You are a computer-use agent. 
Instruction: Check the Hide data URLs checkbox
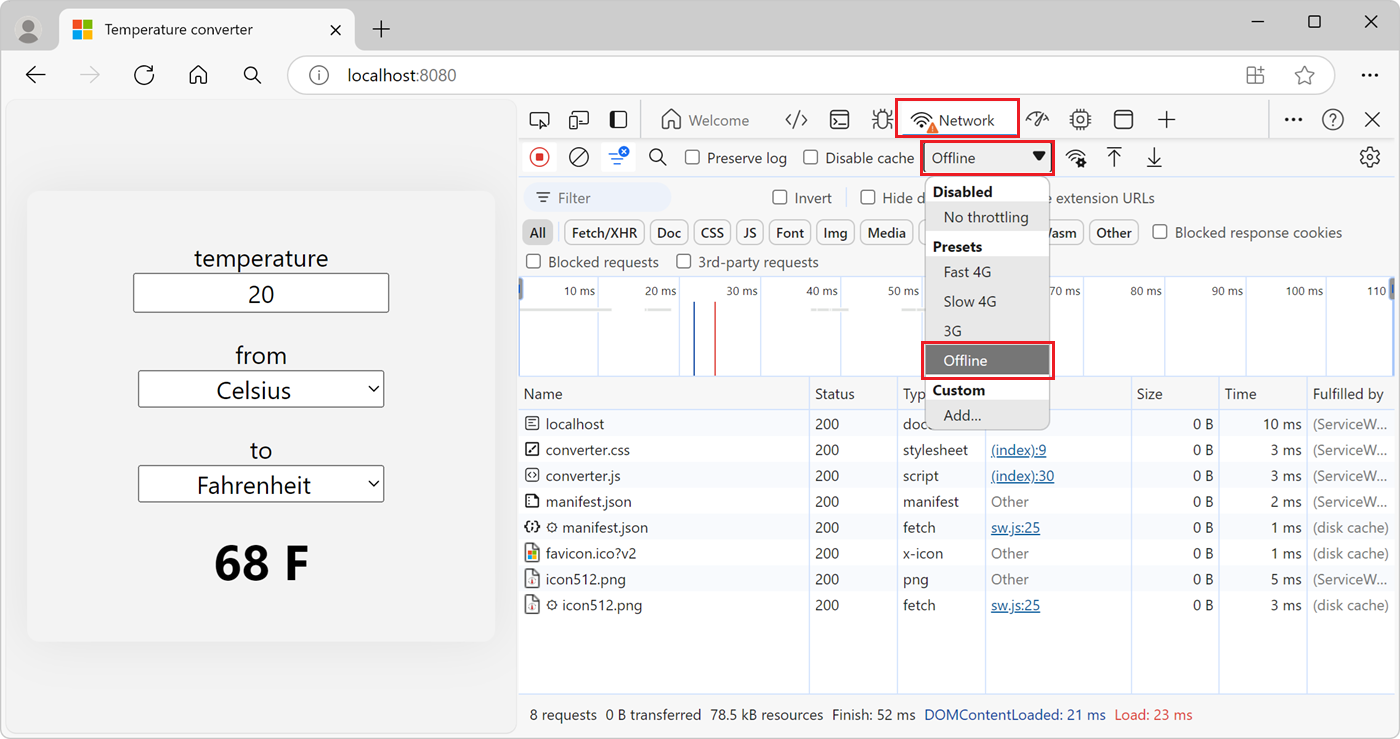[x=868, y=198]
